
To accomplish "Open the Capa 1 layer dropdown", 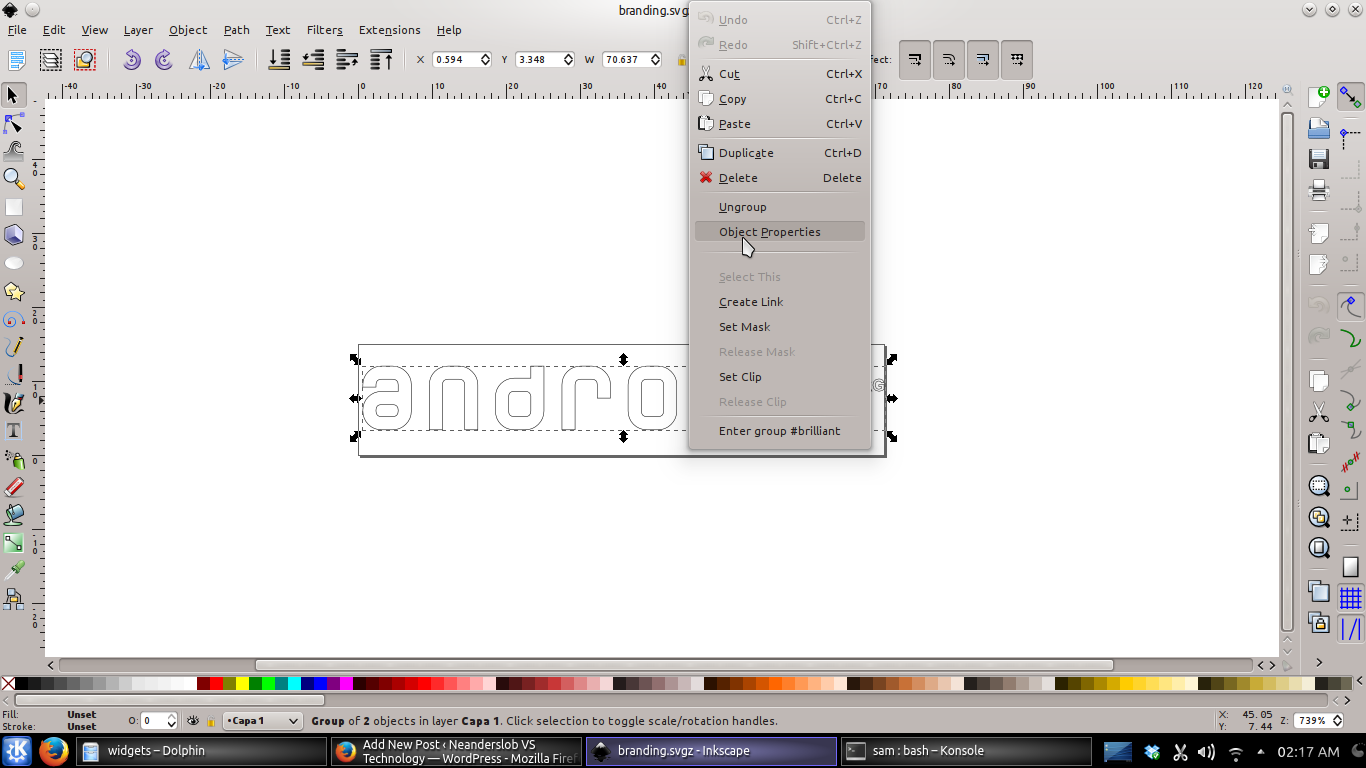I will 262,721.
